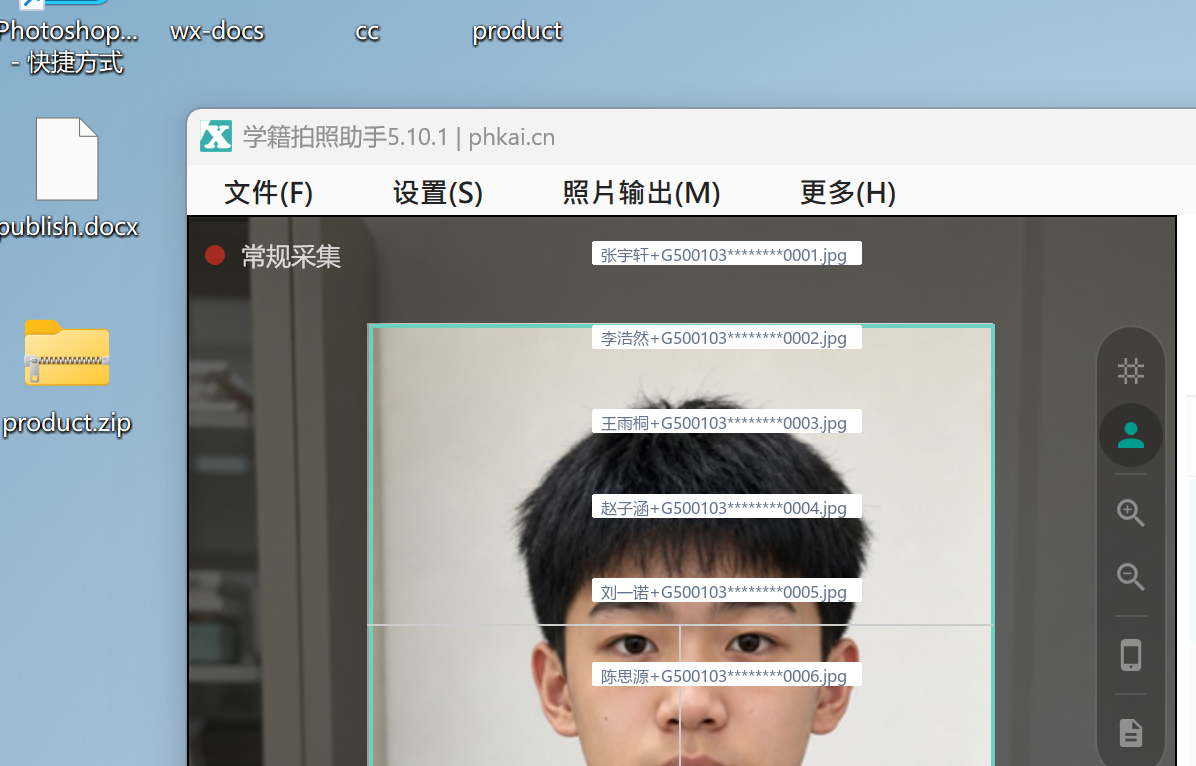Select 刘一诺+G500103********0005.jpg filename
Screen dimensions: 1196x766
726,591
